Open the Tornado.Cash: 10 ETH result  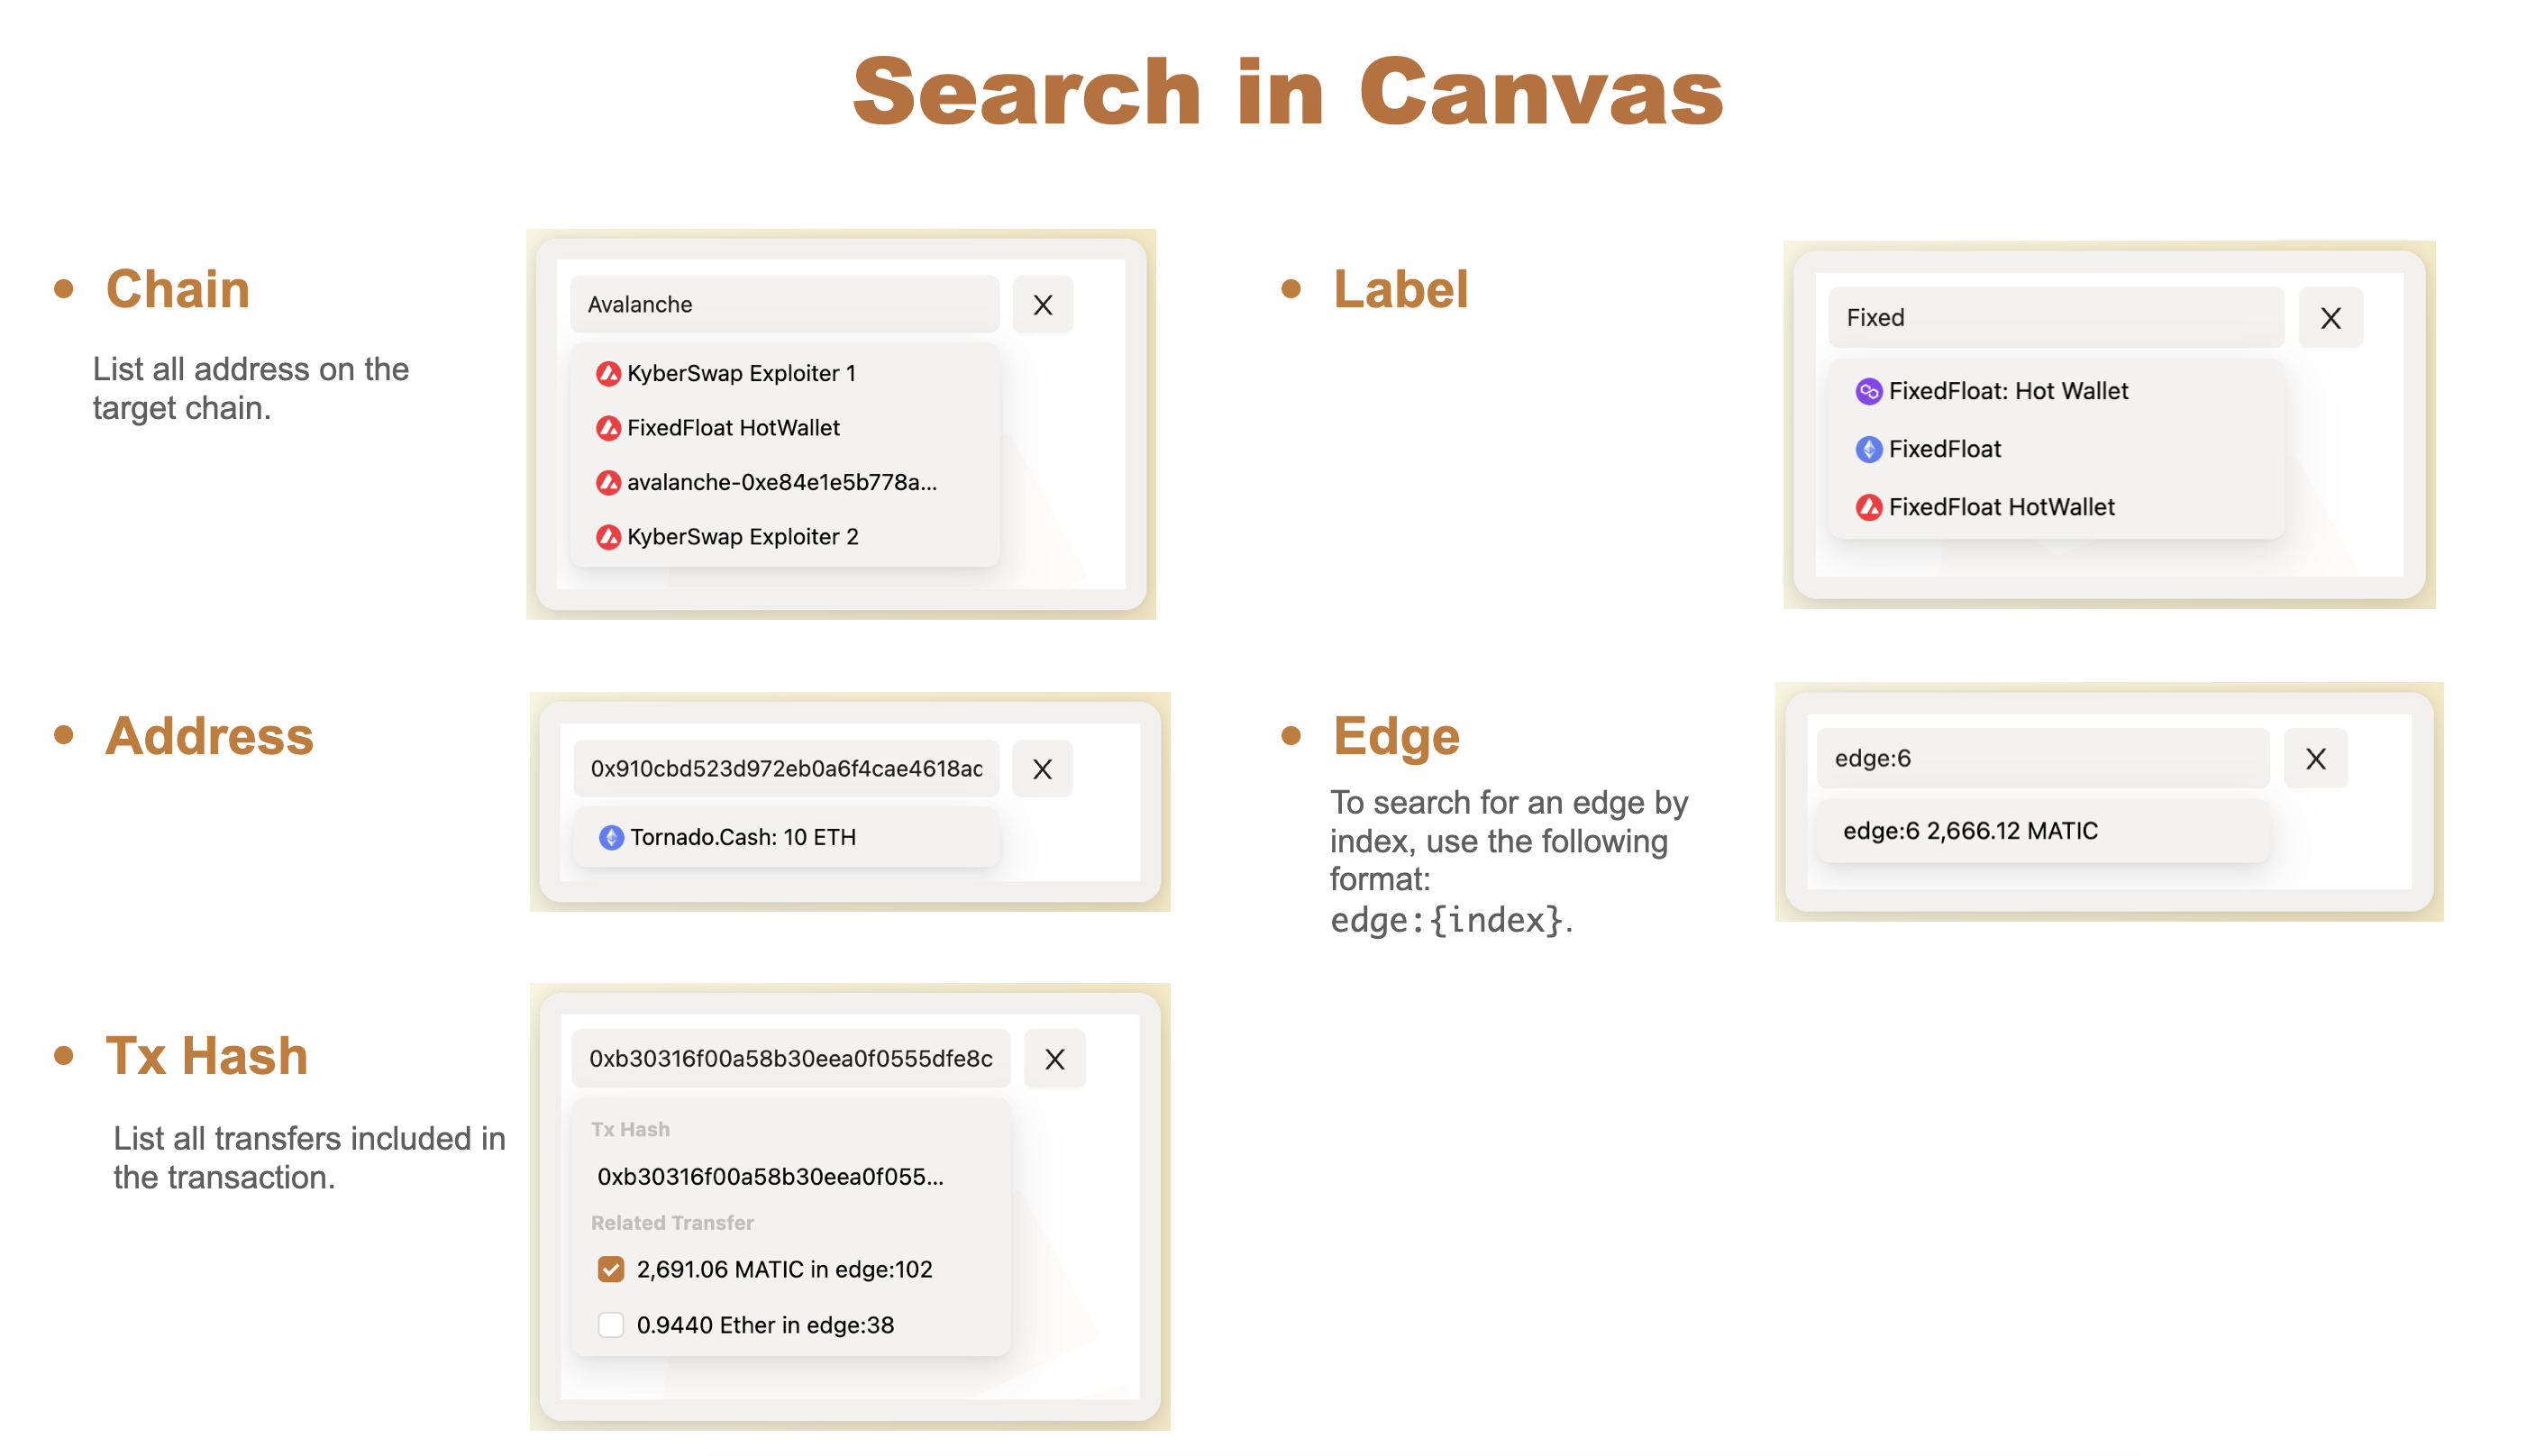[742, 837]
